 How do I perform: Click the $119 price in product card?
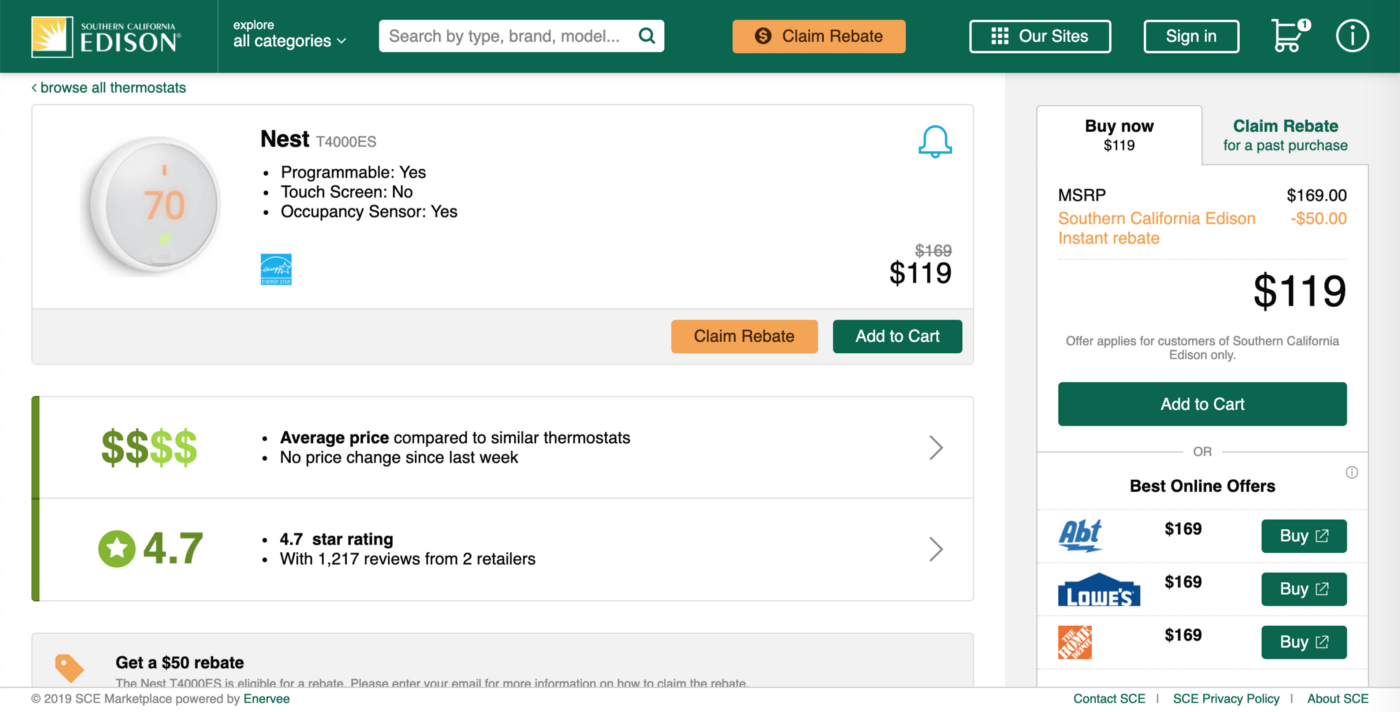click(920, 272)
